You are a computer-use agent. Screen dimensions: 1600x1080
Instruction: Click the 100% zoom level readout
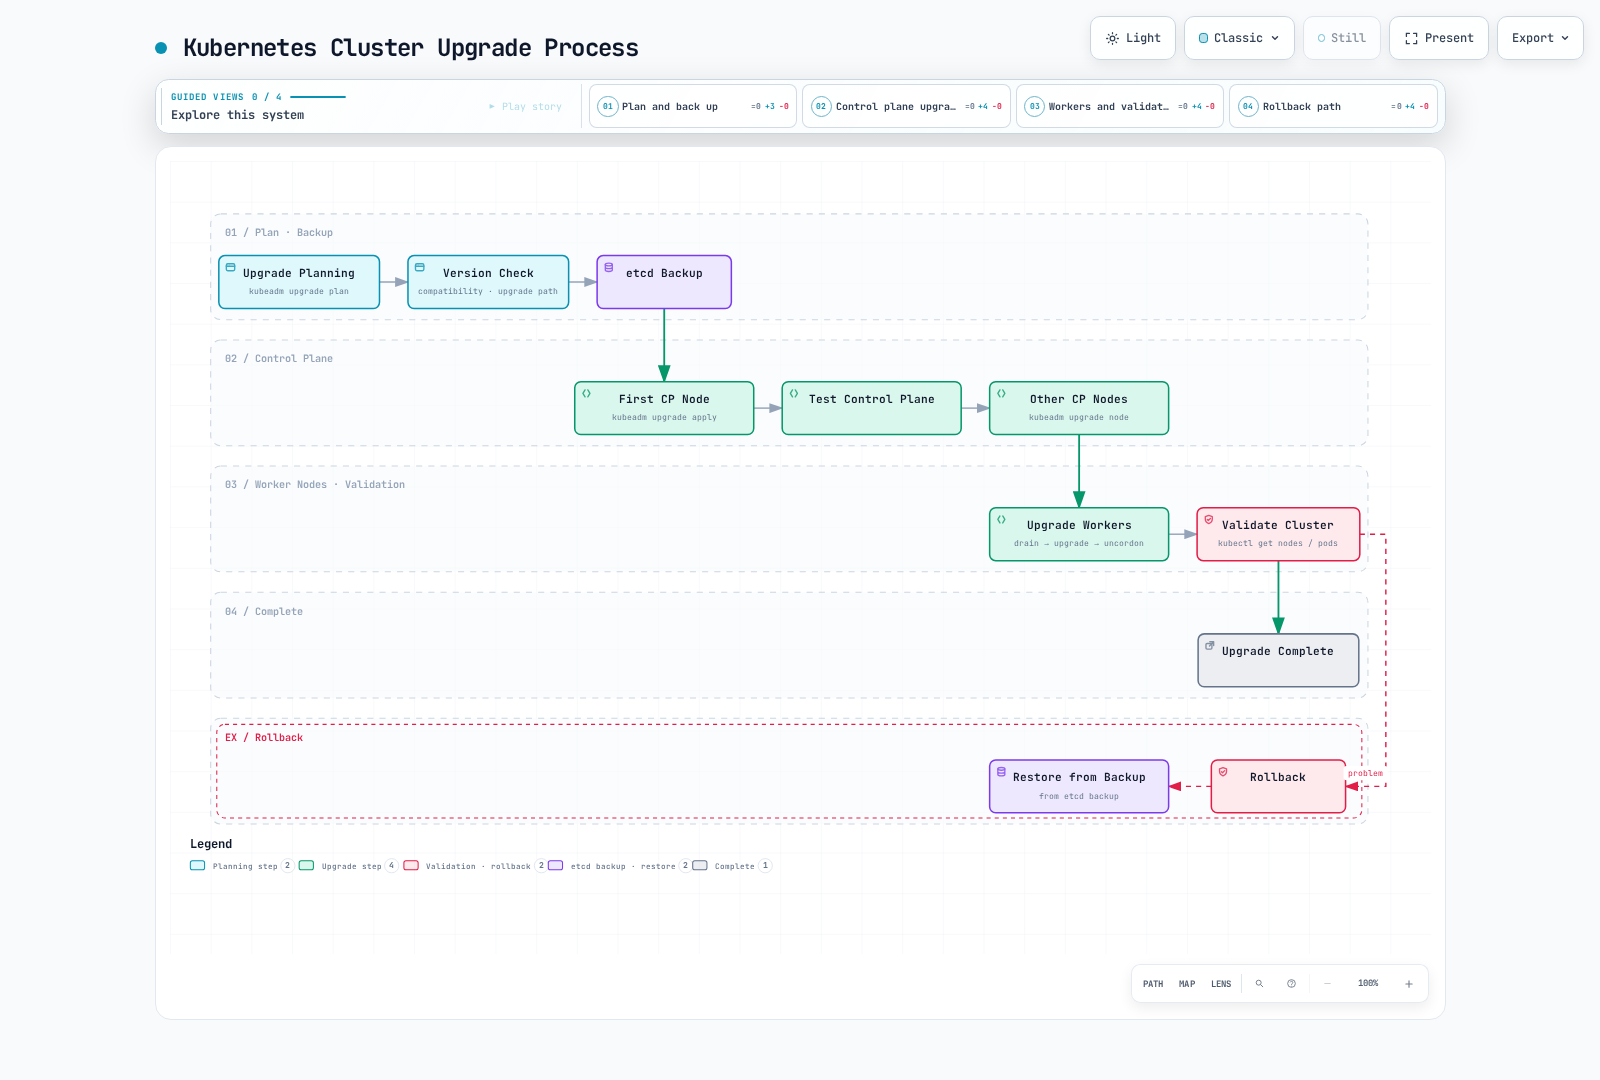1368,984
